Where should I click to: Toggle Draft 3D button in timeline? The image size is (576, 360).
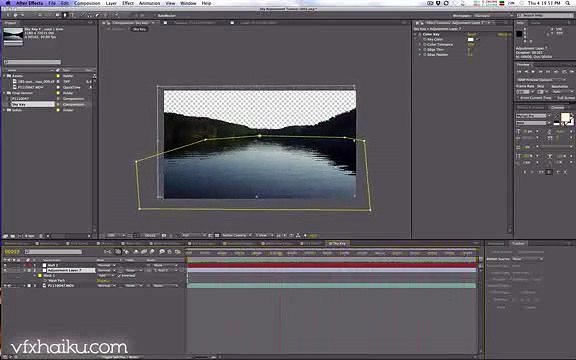pos(127,252)
